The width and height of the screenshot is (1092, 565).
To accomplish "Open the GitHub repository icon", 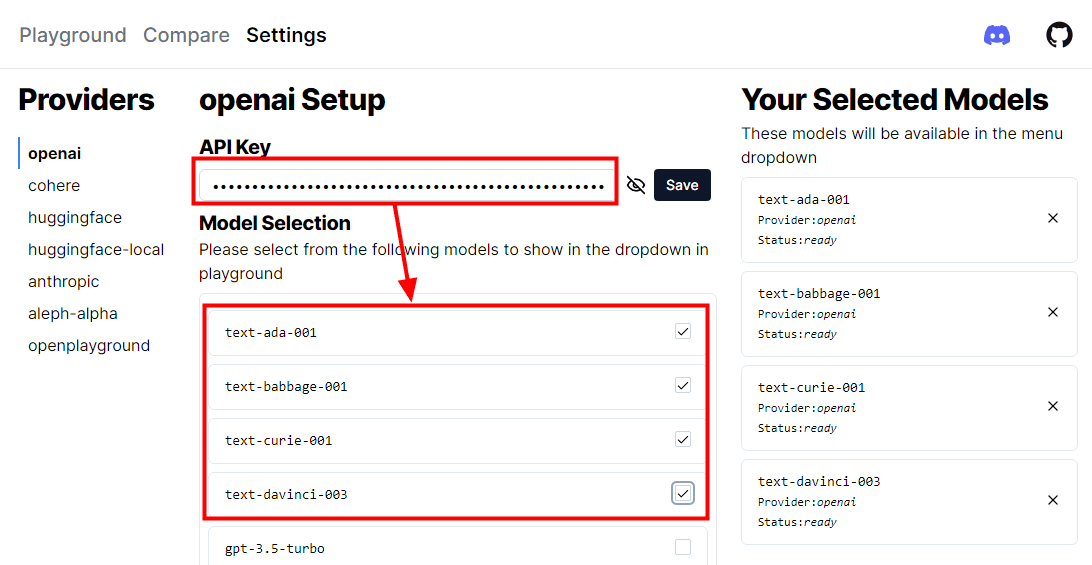I will click(x=1059, y=35).
